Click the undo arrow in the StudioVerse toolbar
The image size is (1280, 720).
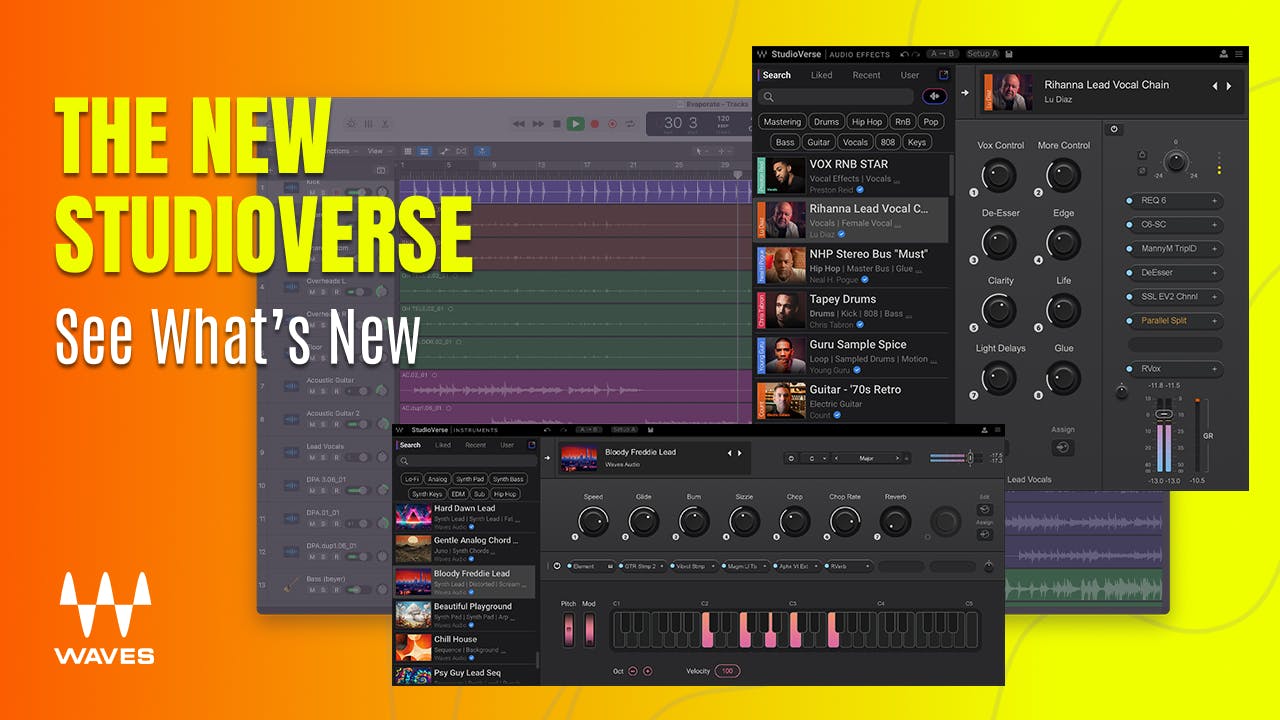pos(903,54)
